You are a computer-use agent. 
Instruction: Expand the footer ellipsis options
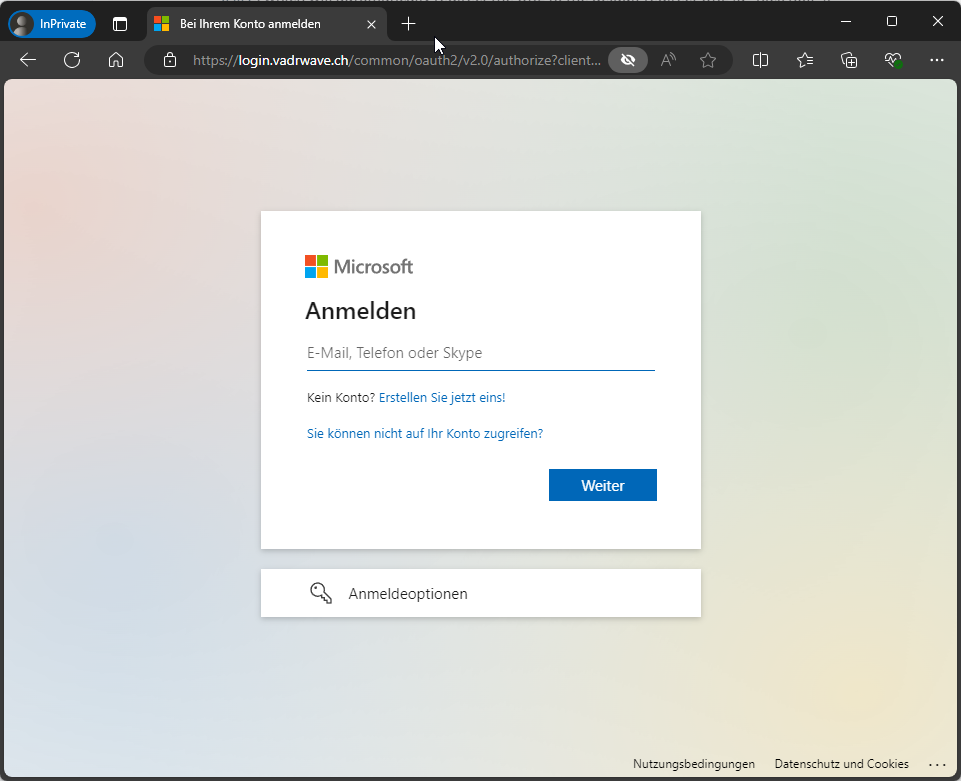tap(937, 764)
